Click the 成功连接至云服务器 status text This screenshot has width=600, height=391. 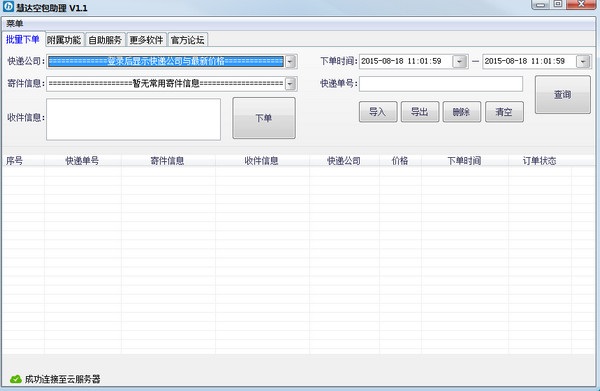(62, 379)
